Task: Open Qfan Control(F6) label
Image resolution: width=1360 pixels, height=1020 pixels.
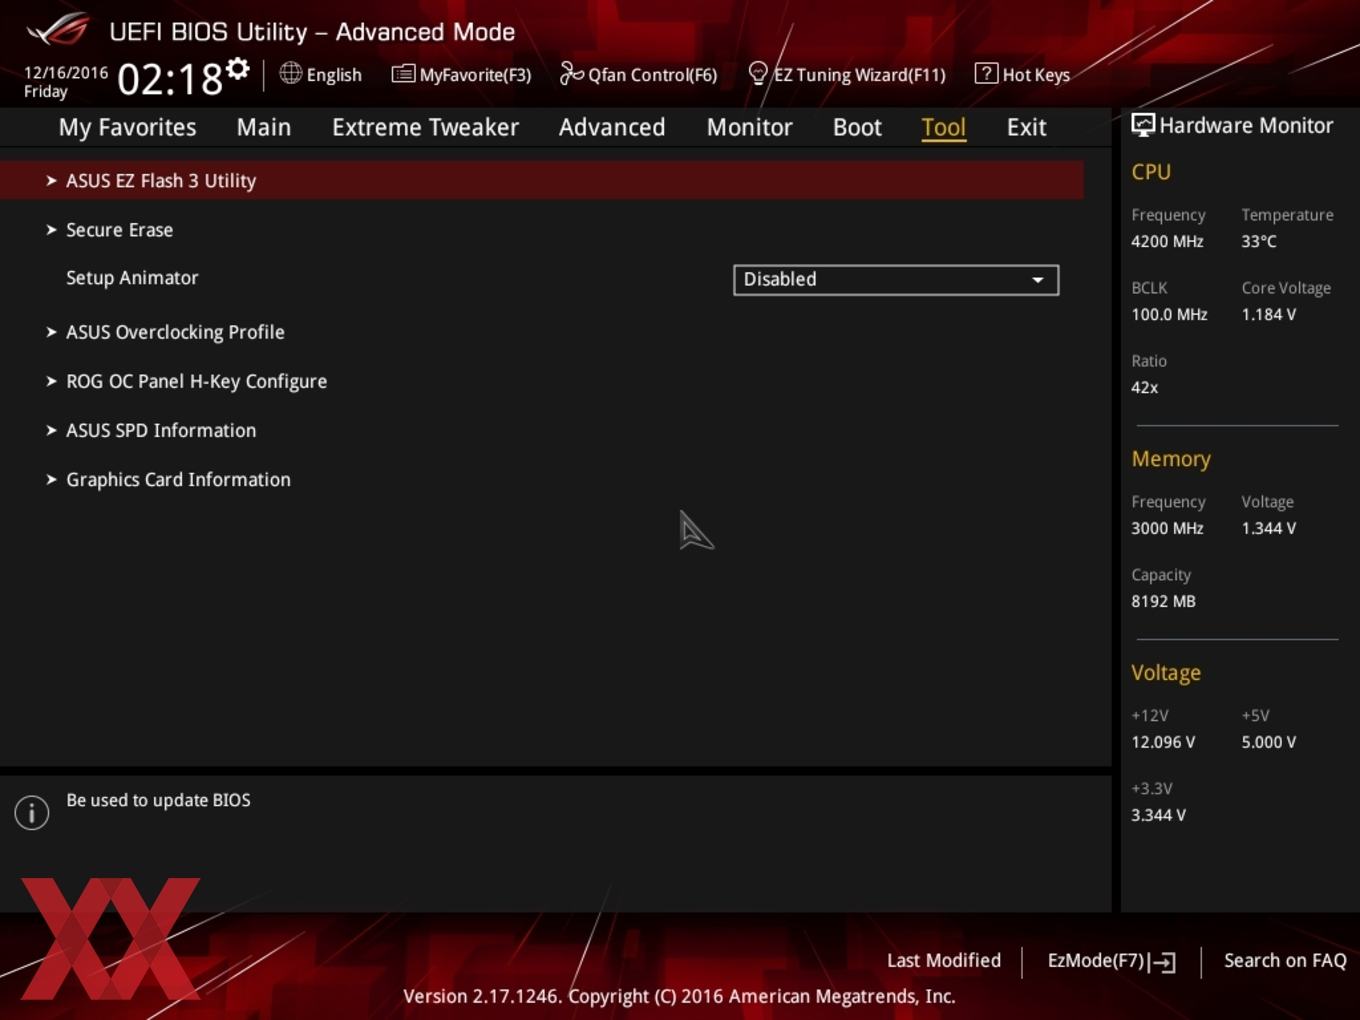Action: [652, 75]
